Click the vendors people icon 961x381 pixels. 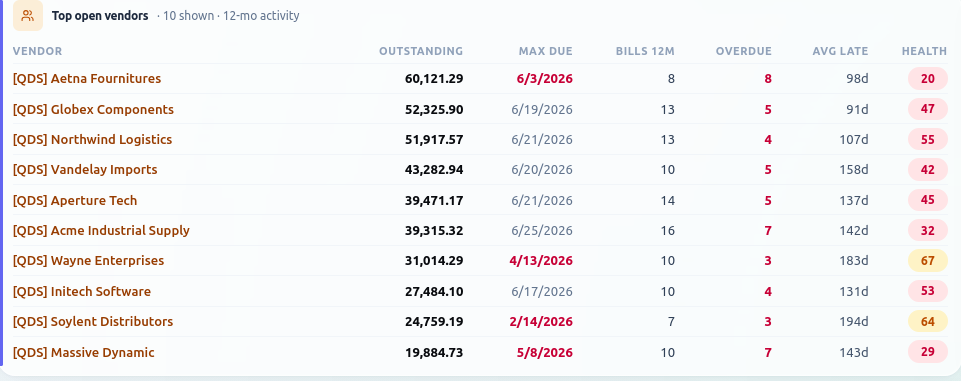28,16
